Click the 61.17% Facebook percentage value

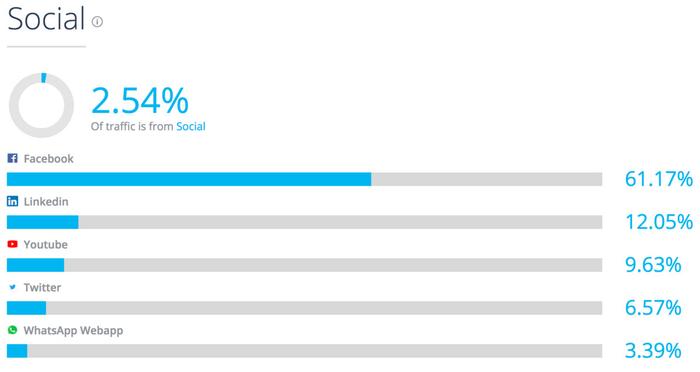point(659,179)
